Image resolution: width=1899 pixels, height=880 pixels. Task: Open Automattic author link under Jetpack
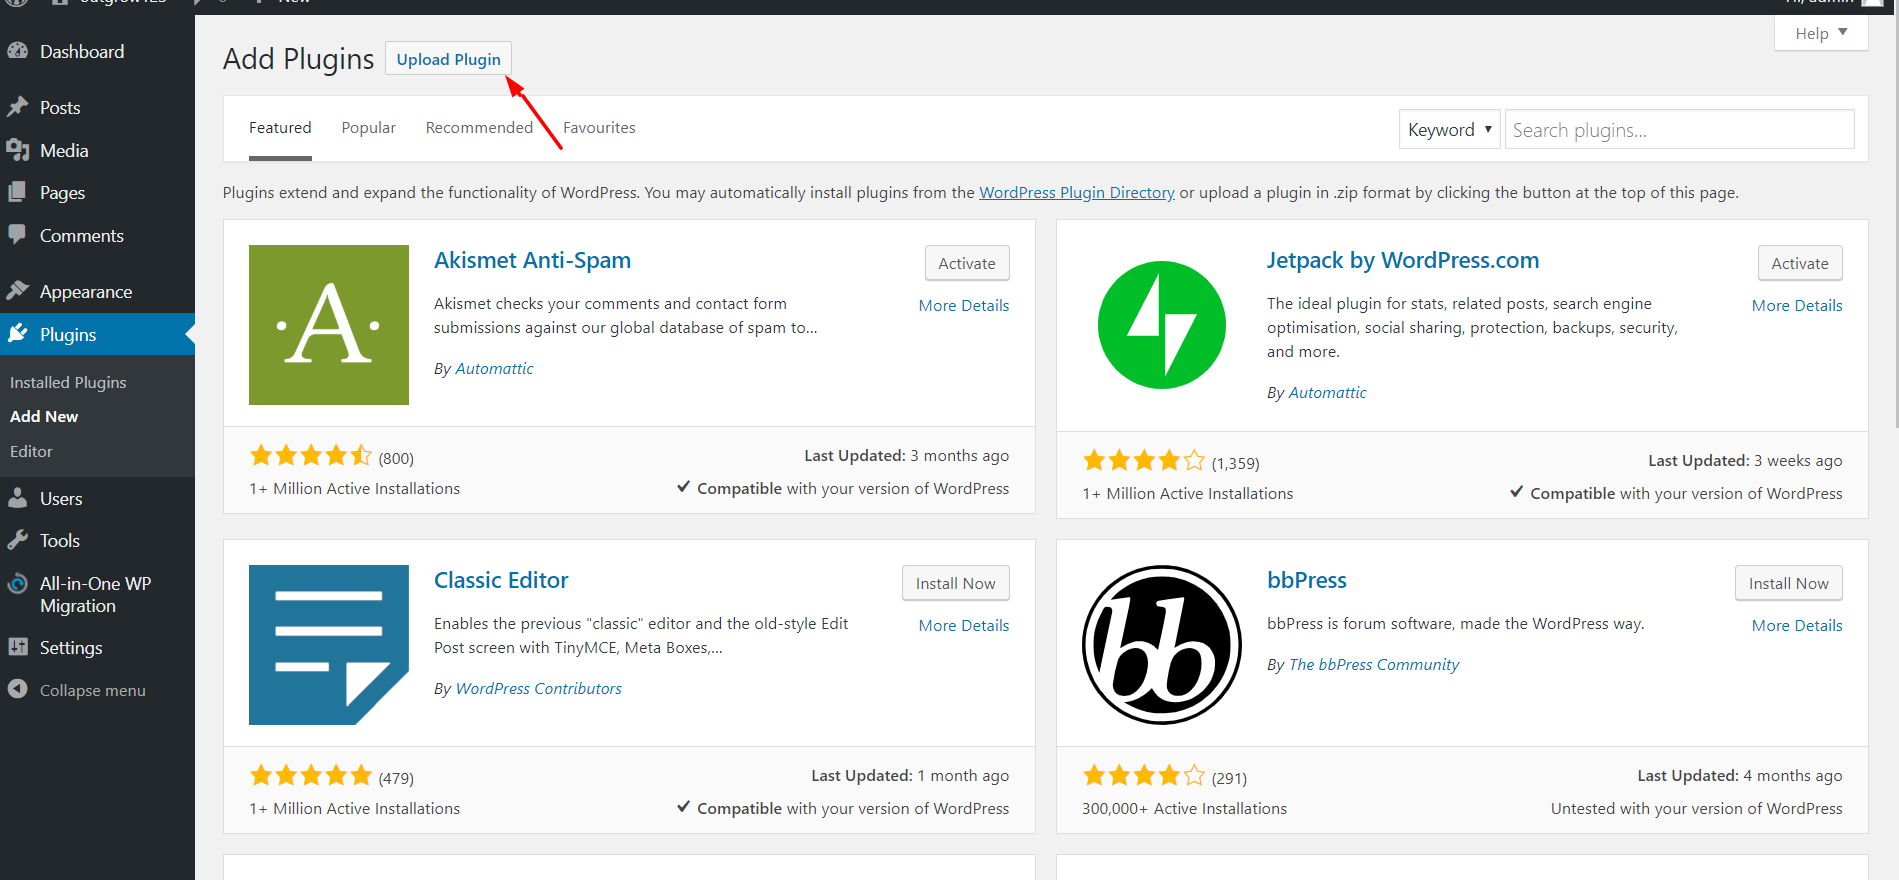[1327, 392]
